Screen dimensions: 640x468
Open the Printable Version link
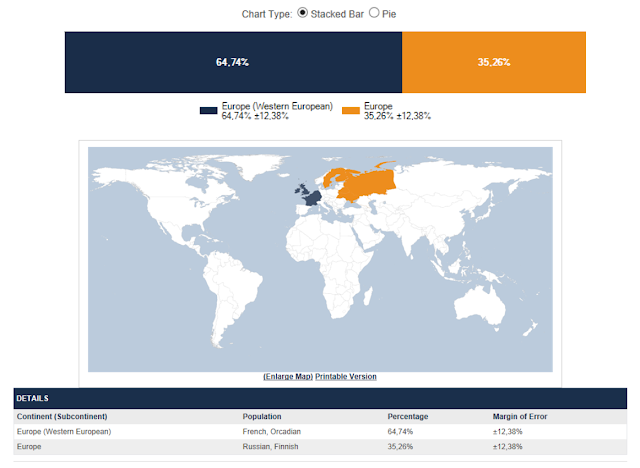pos(346,377)
